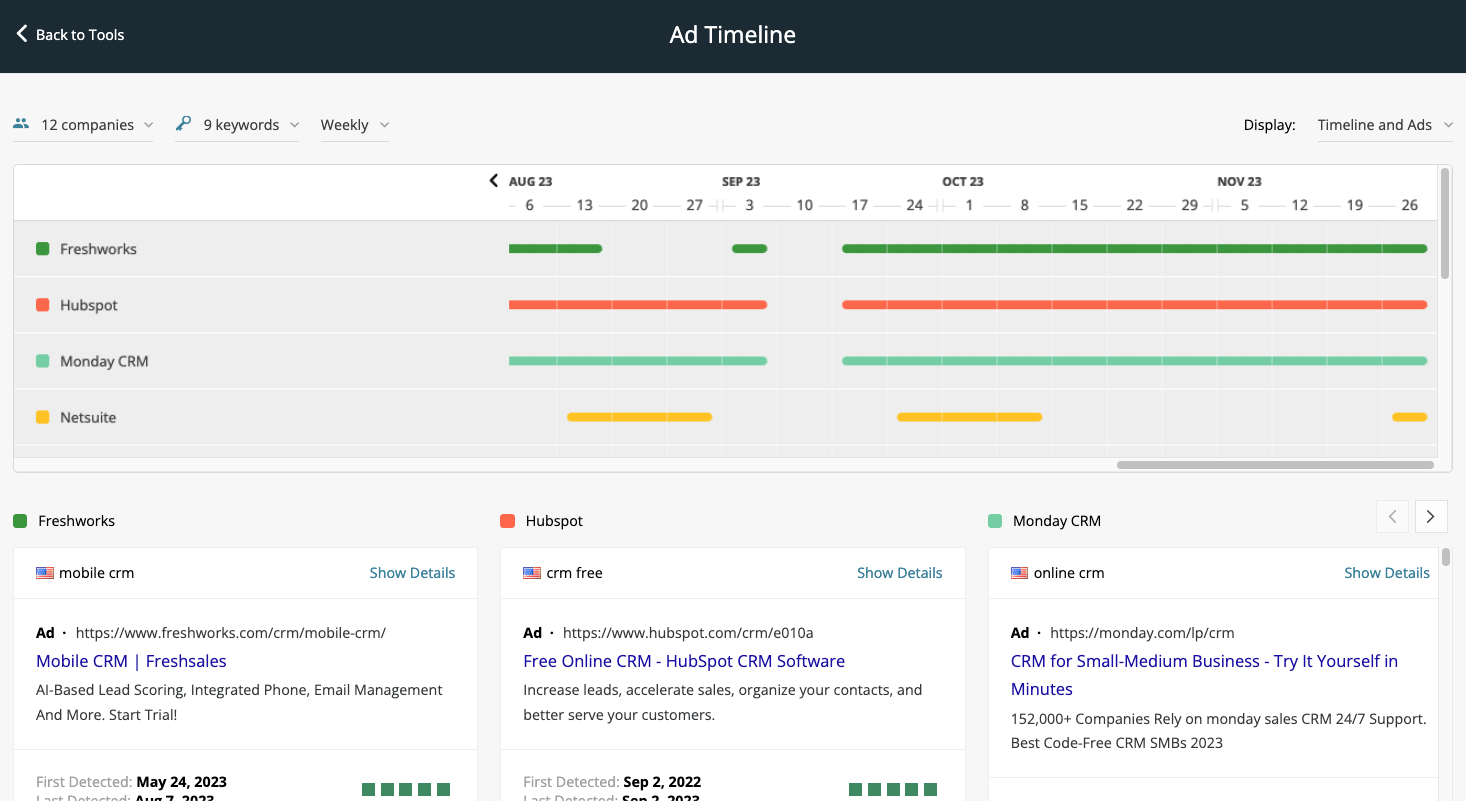Click the freshworks.com/crm/mobile-crm URL text
The width and height of the screenshot is (1466, 801).
tap(231, 633)
